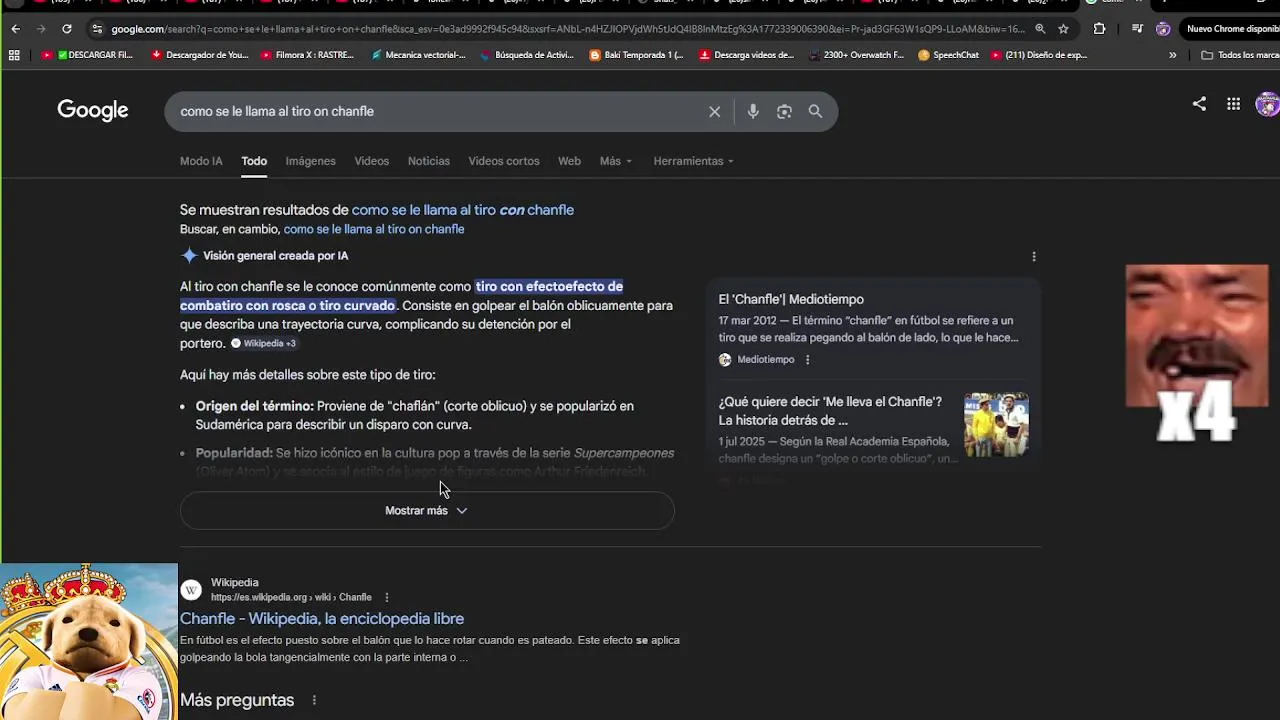Reload the page with the refresh icon

click(x=67, y=29)
